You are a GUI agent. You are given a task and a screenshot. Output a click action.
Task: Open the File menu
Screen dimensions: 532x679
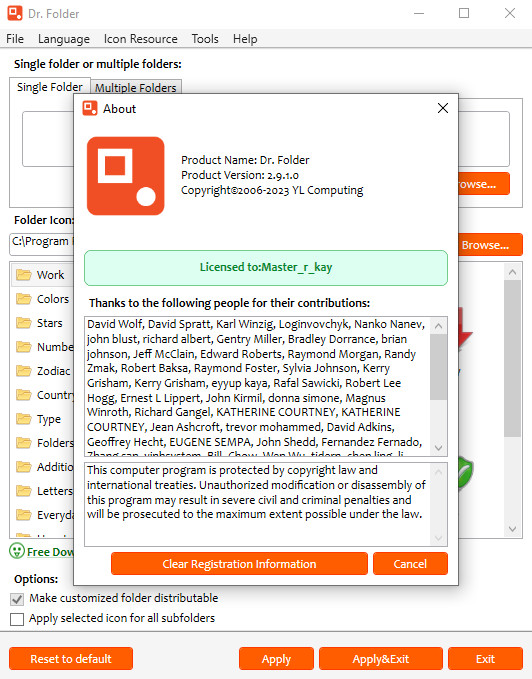(15, 39)
